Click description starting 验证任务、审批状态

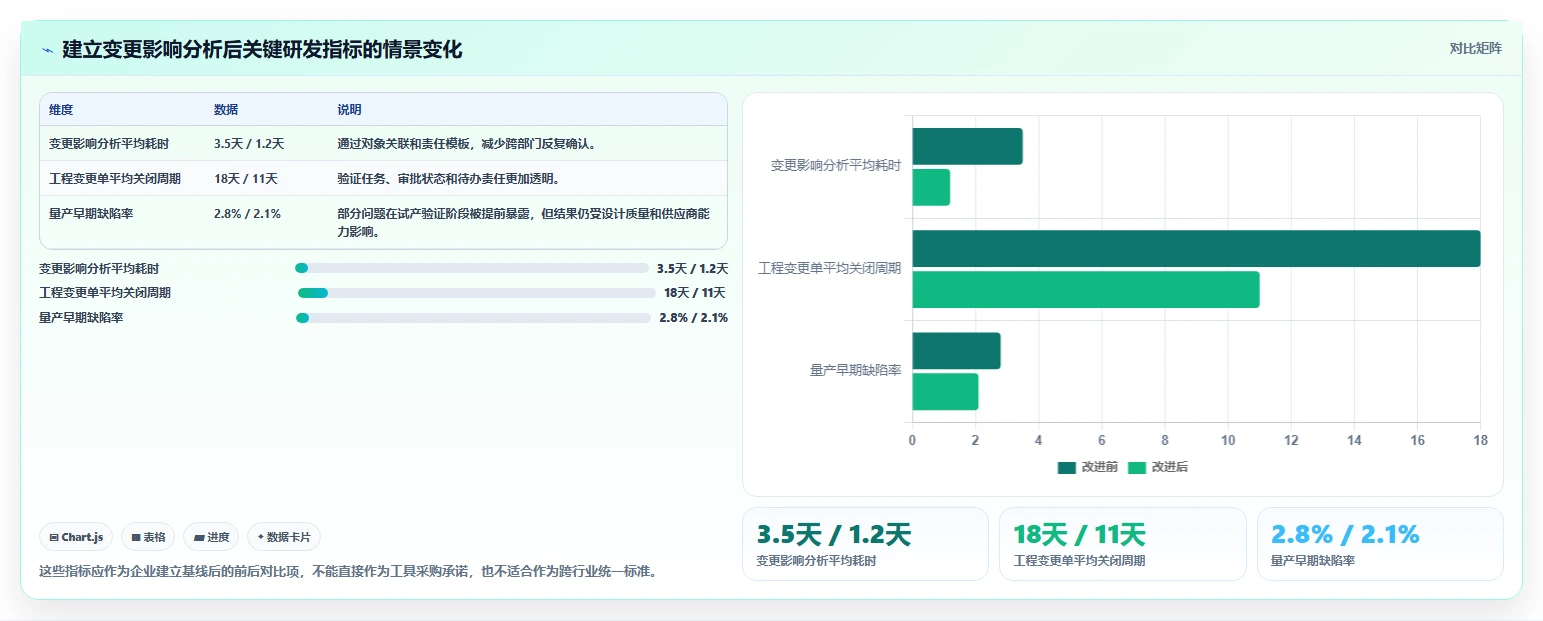448,179
